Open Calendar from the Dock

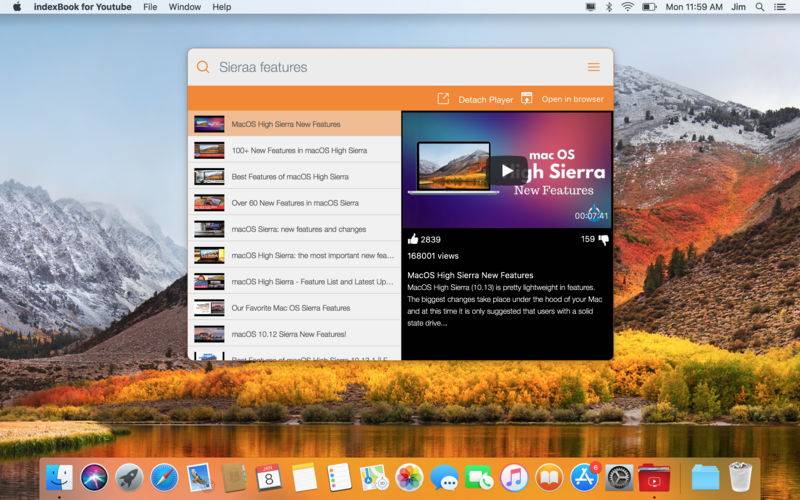pyautogui.click(x=269, y=478)
